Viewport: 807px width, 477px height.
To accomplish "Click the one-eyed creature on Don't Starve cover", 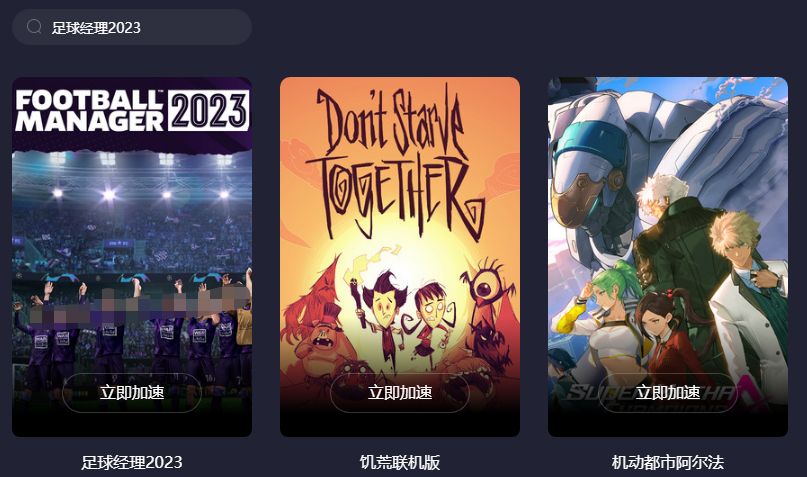I will click(x=484, y=286).
